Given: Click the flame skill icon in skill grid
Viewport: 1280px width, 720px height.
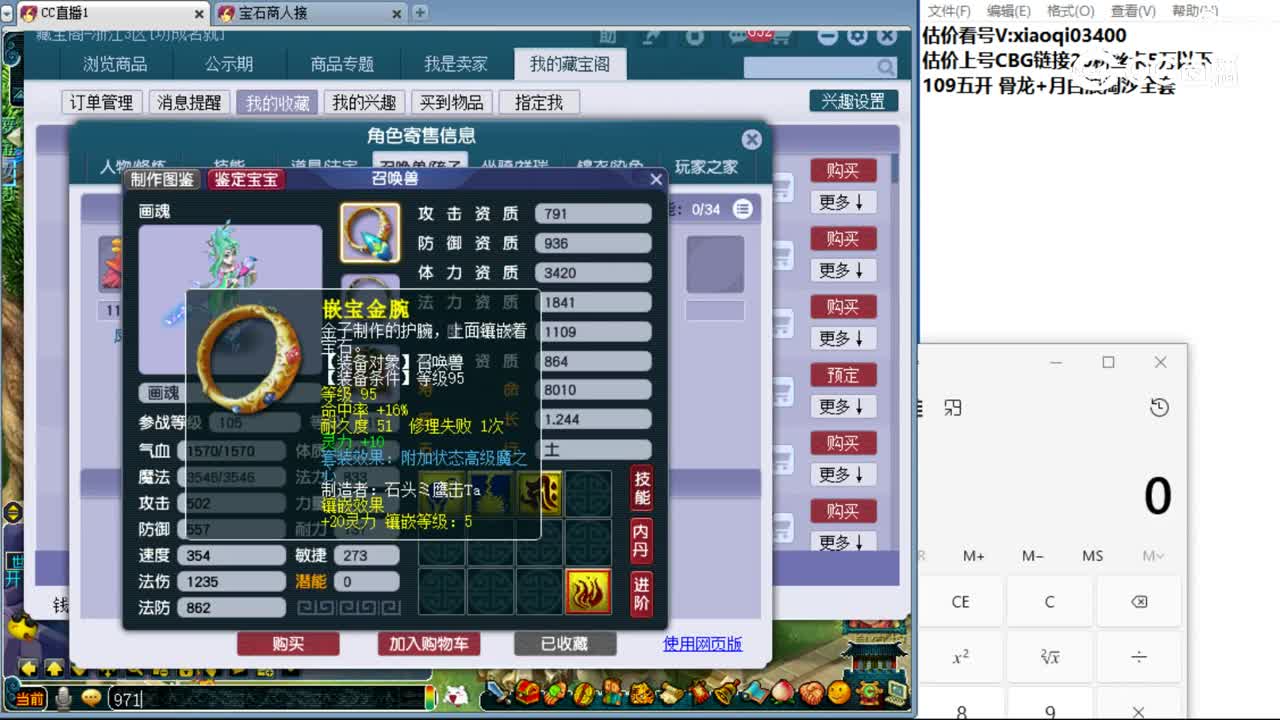Looking at the screenshot, I should pos(588,591).
